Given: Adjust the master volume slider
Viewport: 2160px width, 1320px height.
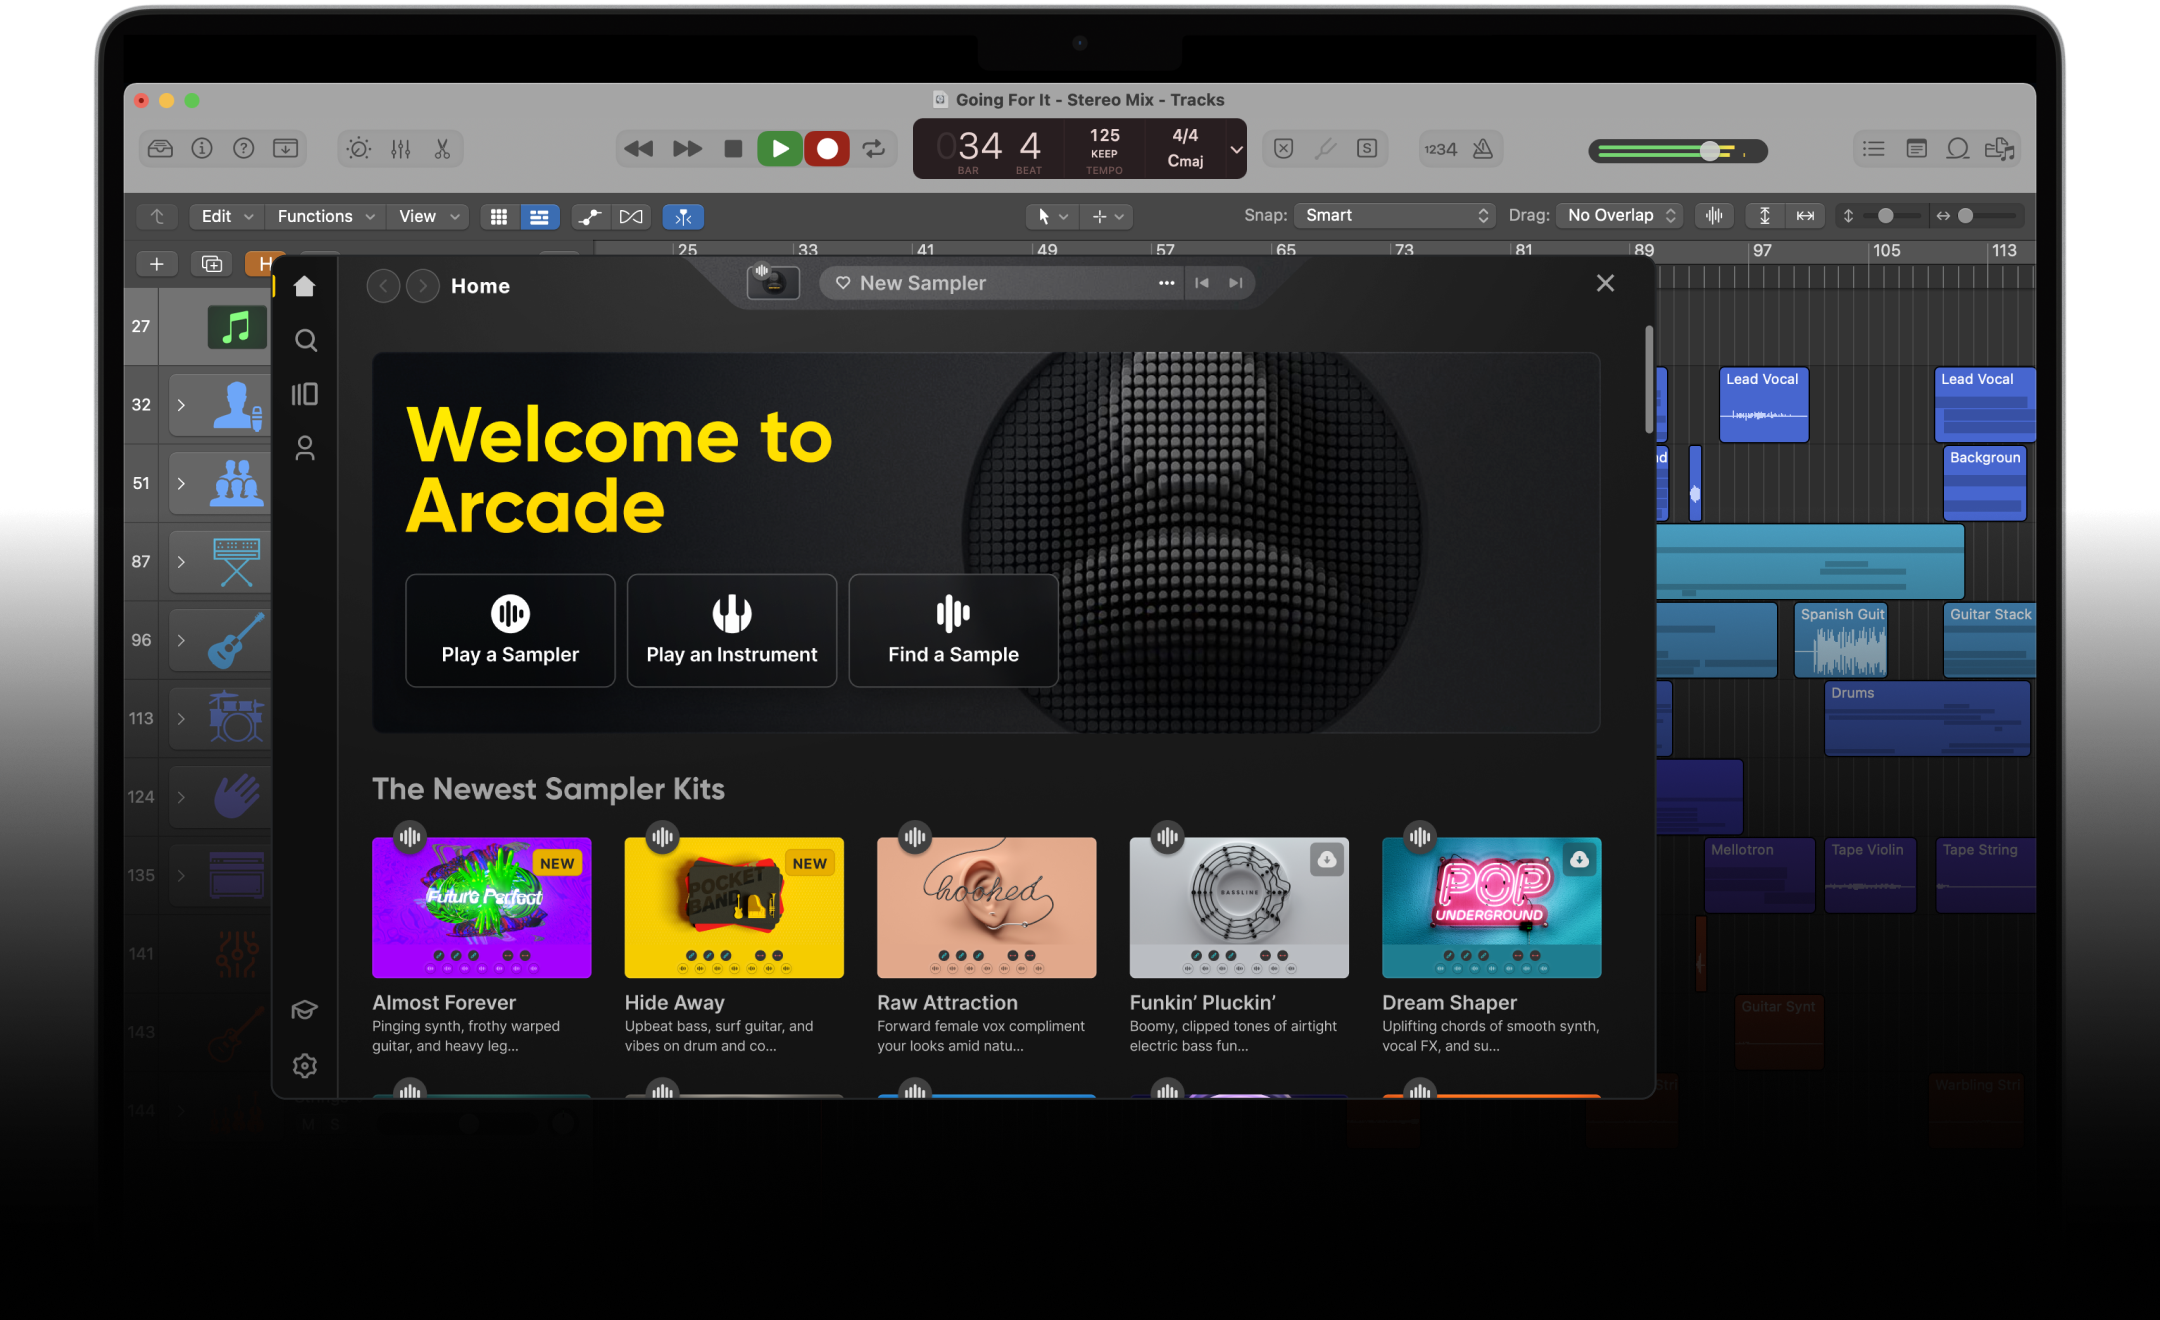Looking at the screenshot, I should (x=1710, y=151).
